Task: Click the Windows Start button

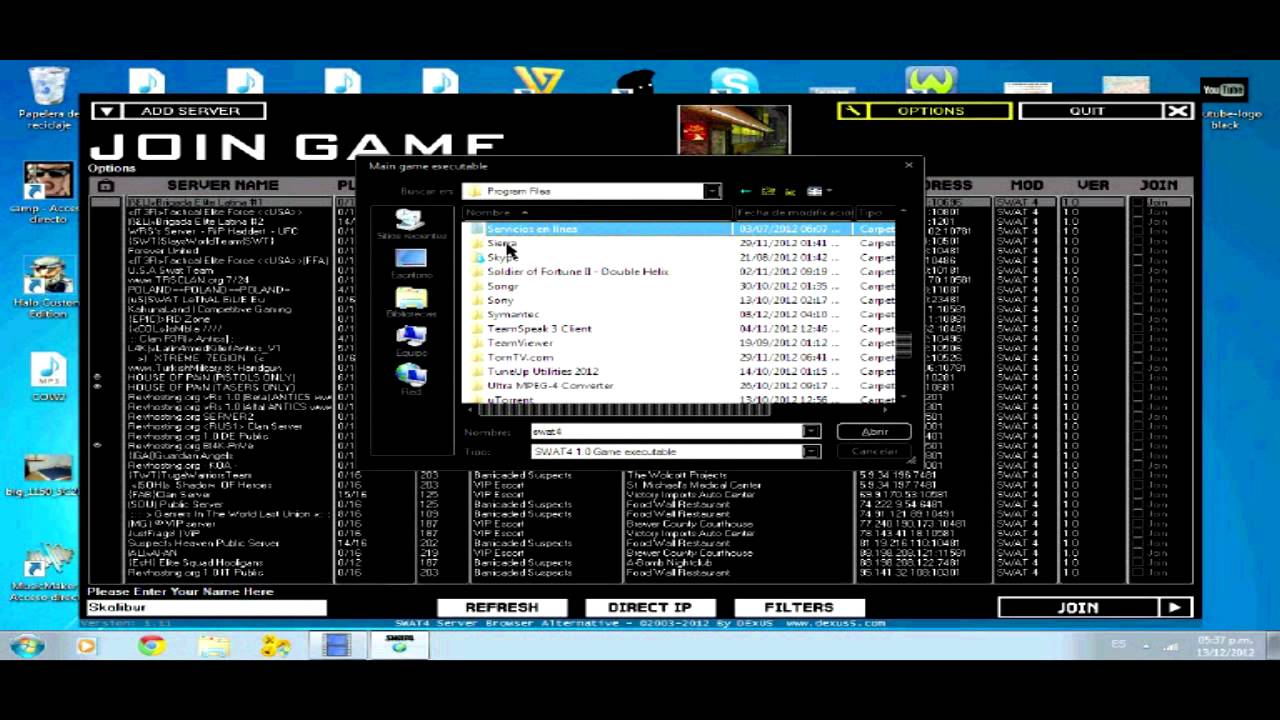Action: click(27, 646)
